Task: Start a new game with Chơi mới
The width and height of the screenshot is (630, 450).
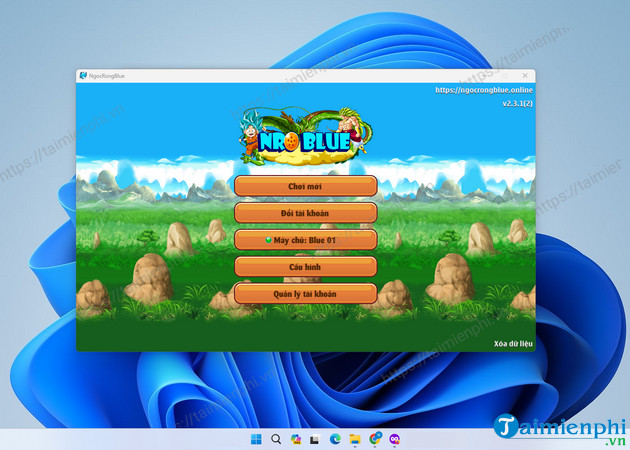Action: [x=306, y=186]
